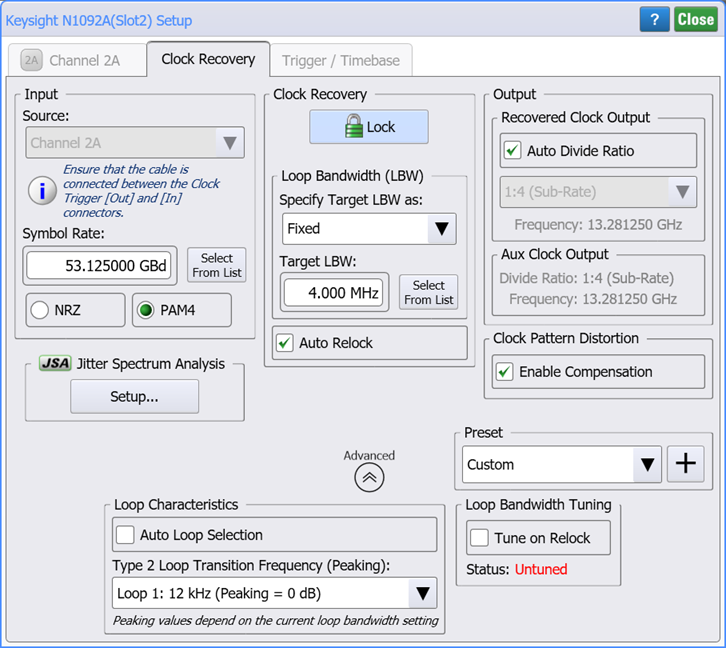Click Select From List for Target LBW
This screenshot has height=648, width=726.
pyautogui.click(x=429, y=293)
